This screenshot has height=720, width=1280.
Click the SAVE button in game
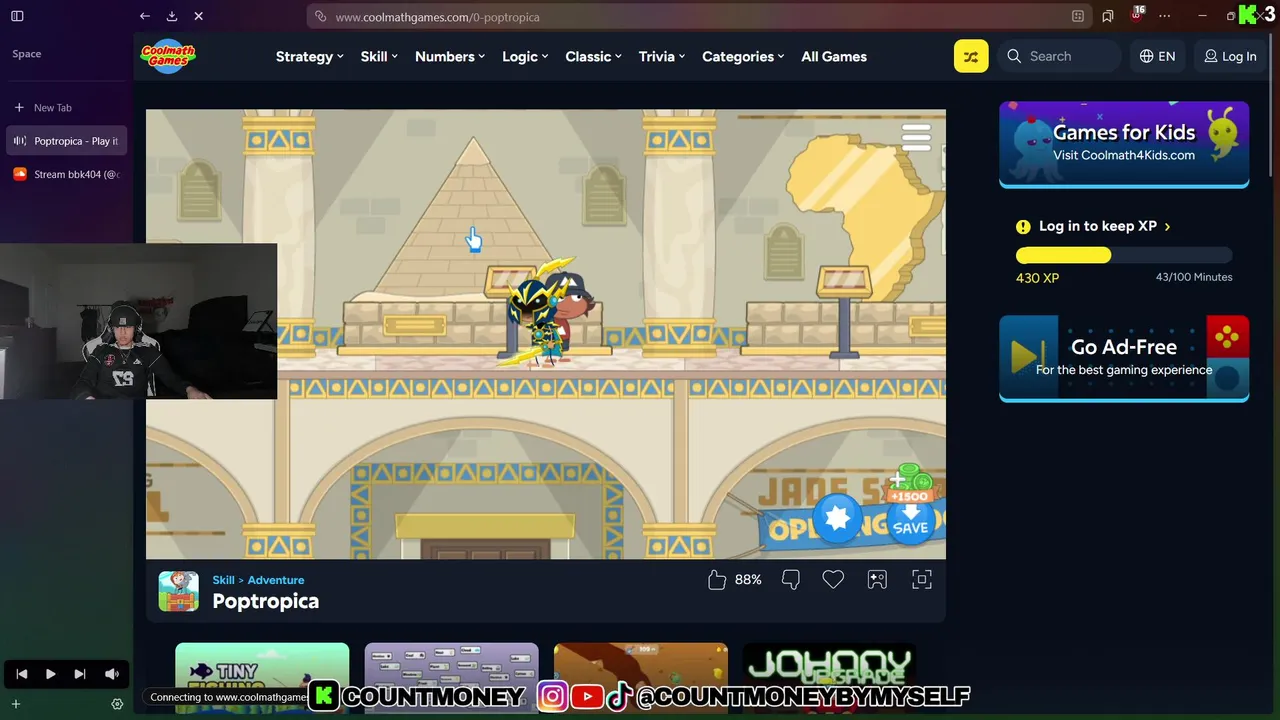(910, 521)
